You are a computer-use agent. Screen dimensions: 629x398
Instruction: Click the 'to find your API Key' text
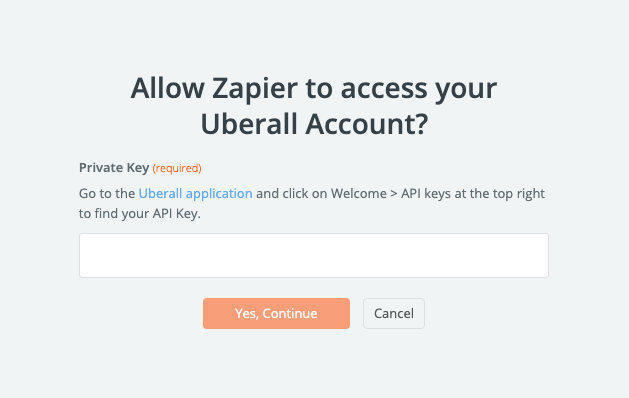point(140,213)
